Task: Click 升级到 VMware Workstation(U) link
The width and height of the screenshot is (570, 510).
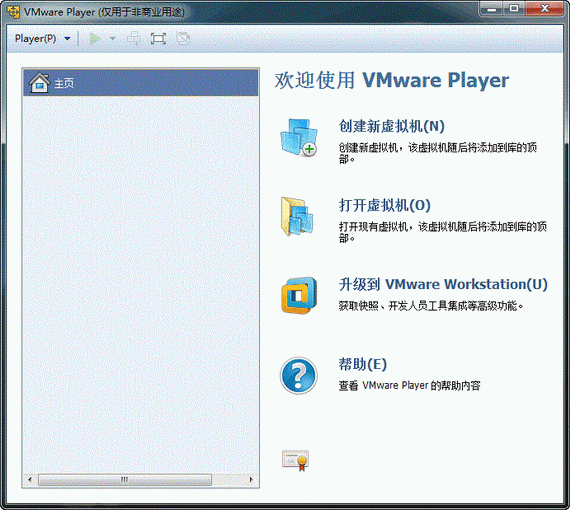Action: (x=443, y=284)
